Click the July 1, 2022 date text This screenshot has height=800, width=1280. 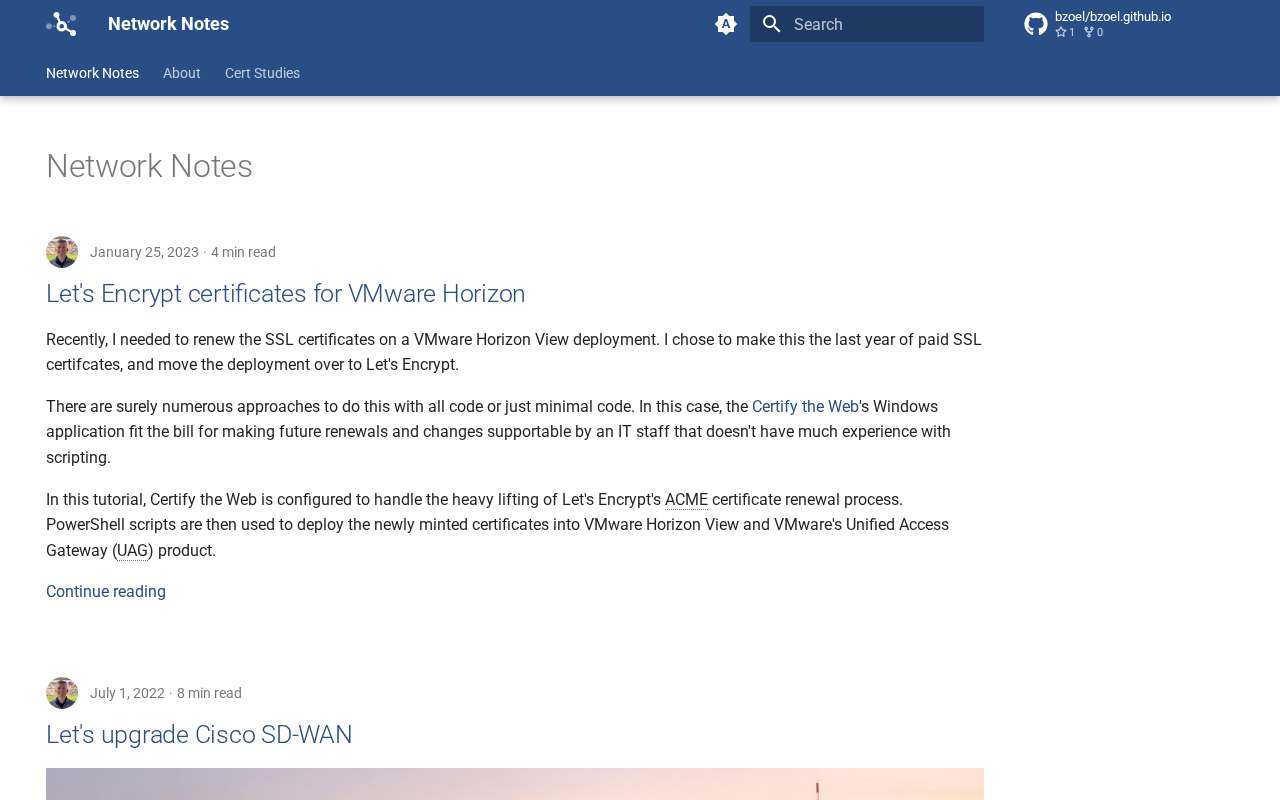[x=127, y=693]
